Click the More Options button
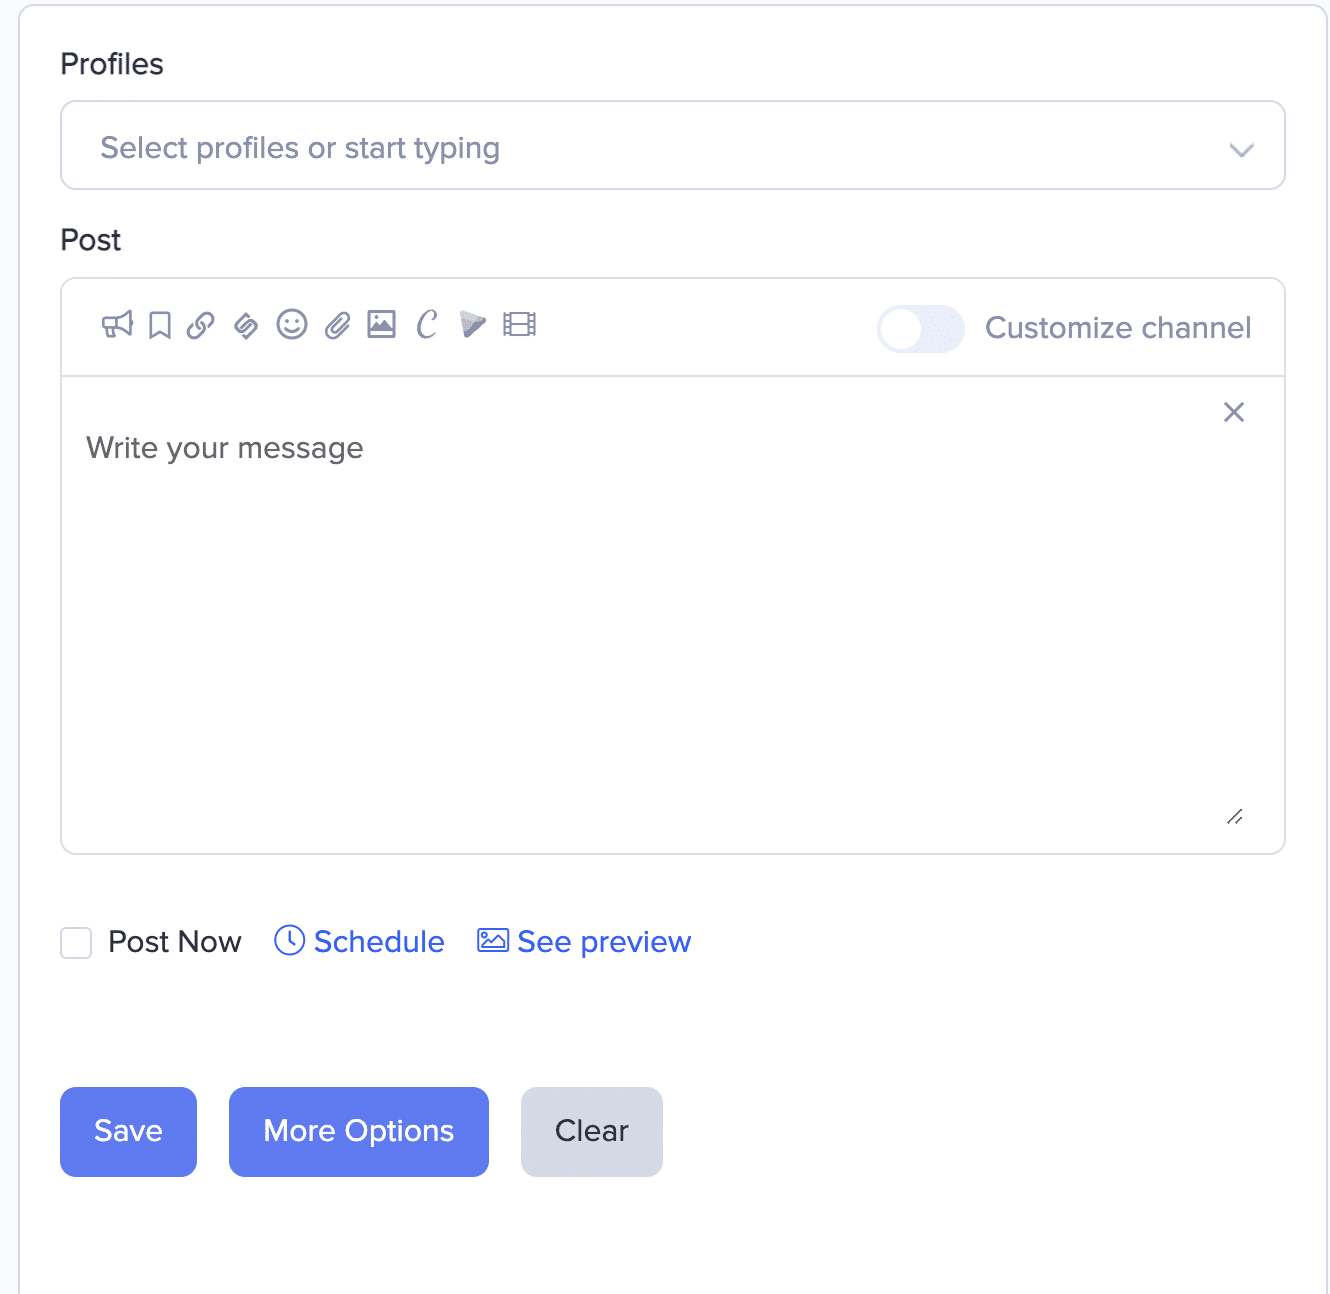Screen dimensions: 1330x1294 click(x=358, y=1131)
